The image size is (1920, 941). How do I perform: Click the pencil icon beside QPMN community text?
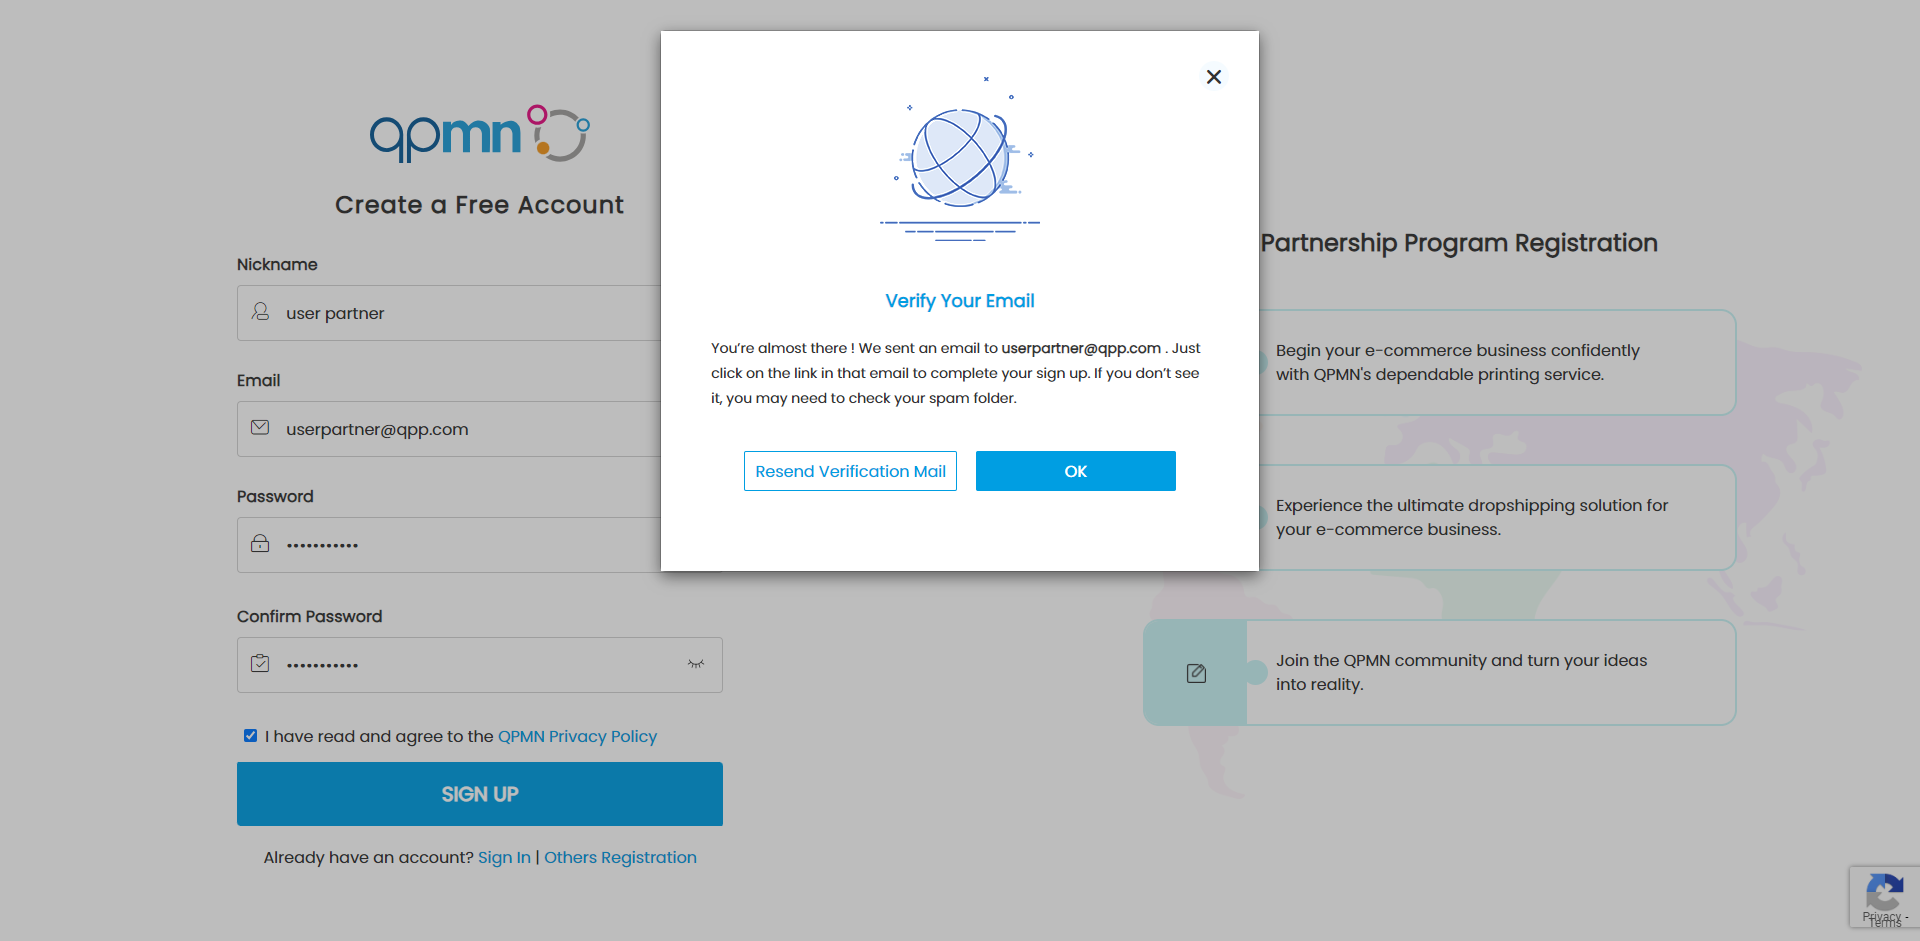(x=1196, y=673)
